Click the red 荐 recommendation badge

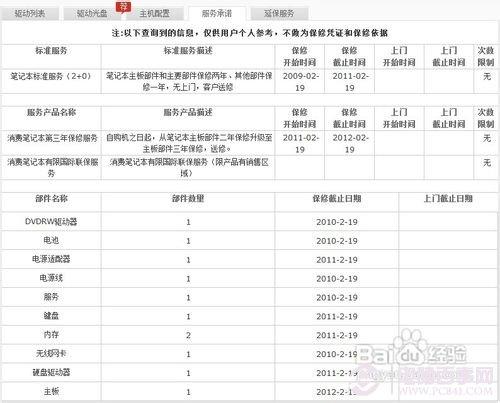pos(123,7)
